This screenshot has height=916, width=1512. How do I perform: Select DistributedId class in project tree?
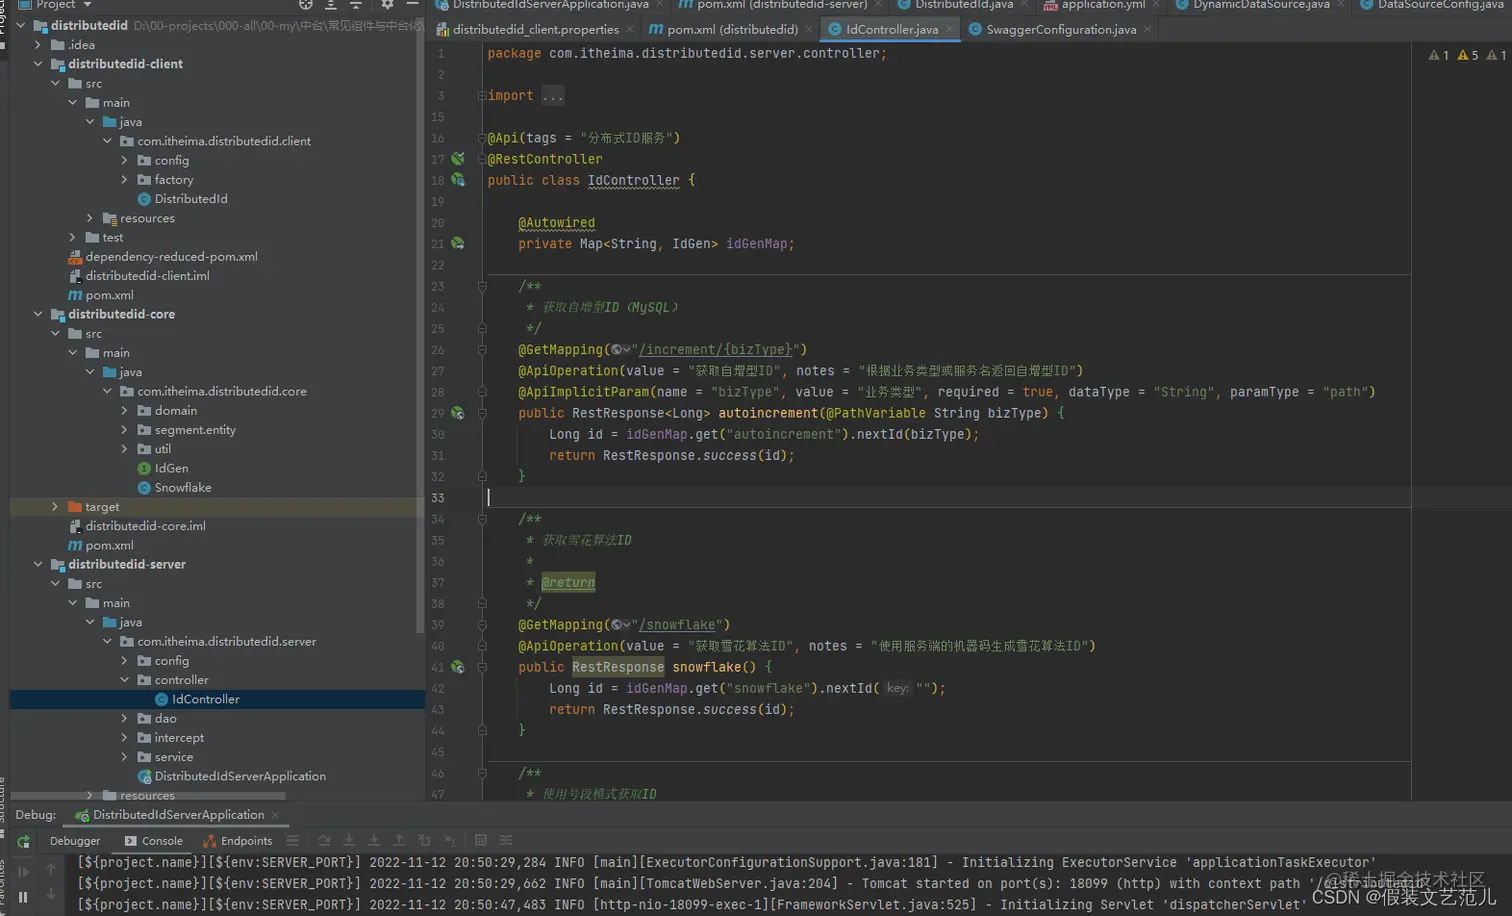click(182, 199)
